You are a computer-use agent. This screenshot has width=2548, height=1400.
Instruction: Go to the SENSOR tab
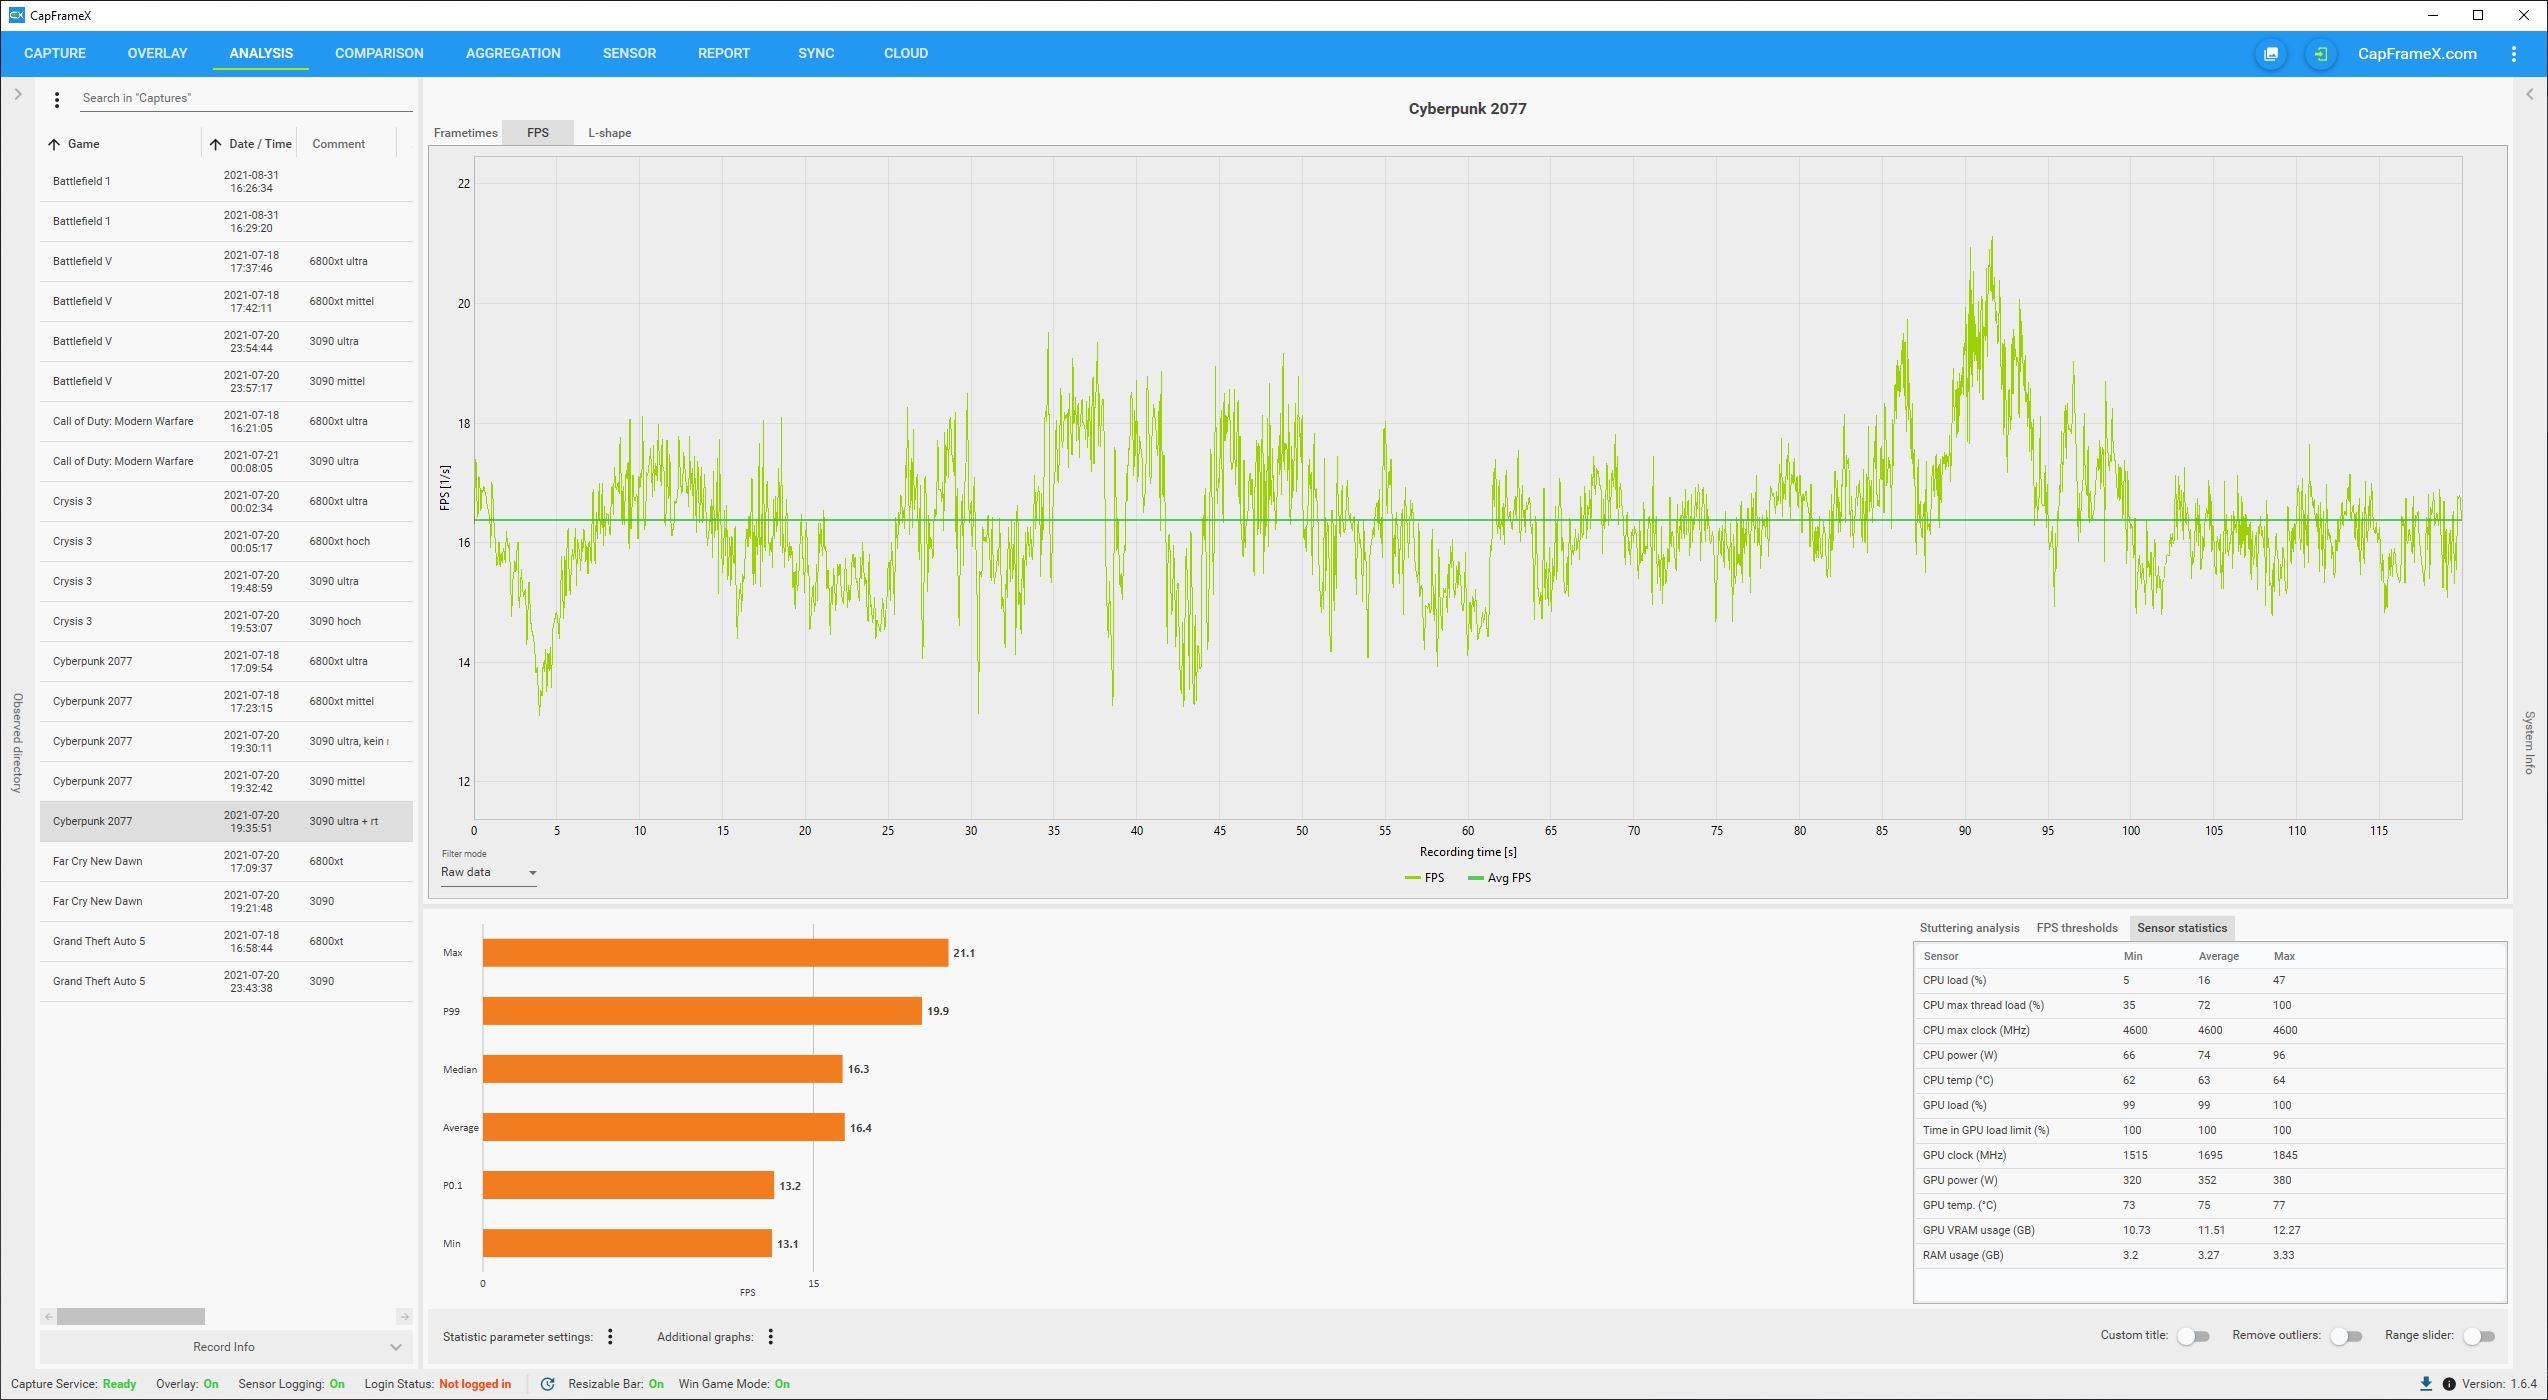click(629, 54)
